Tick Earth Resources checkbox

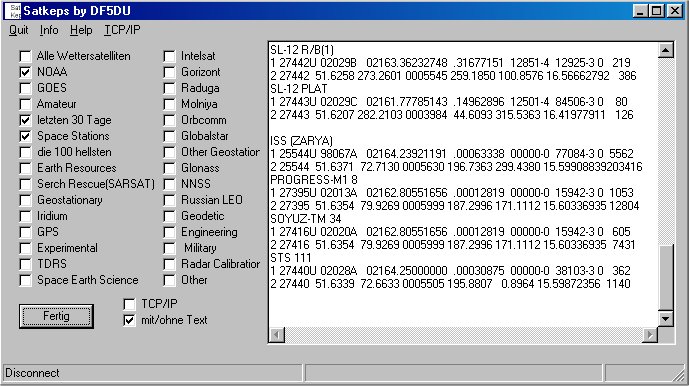[25, 168]
